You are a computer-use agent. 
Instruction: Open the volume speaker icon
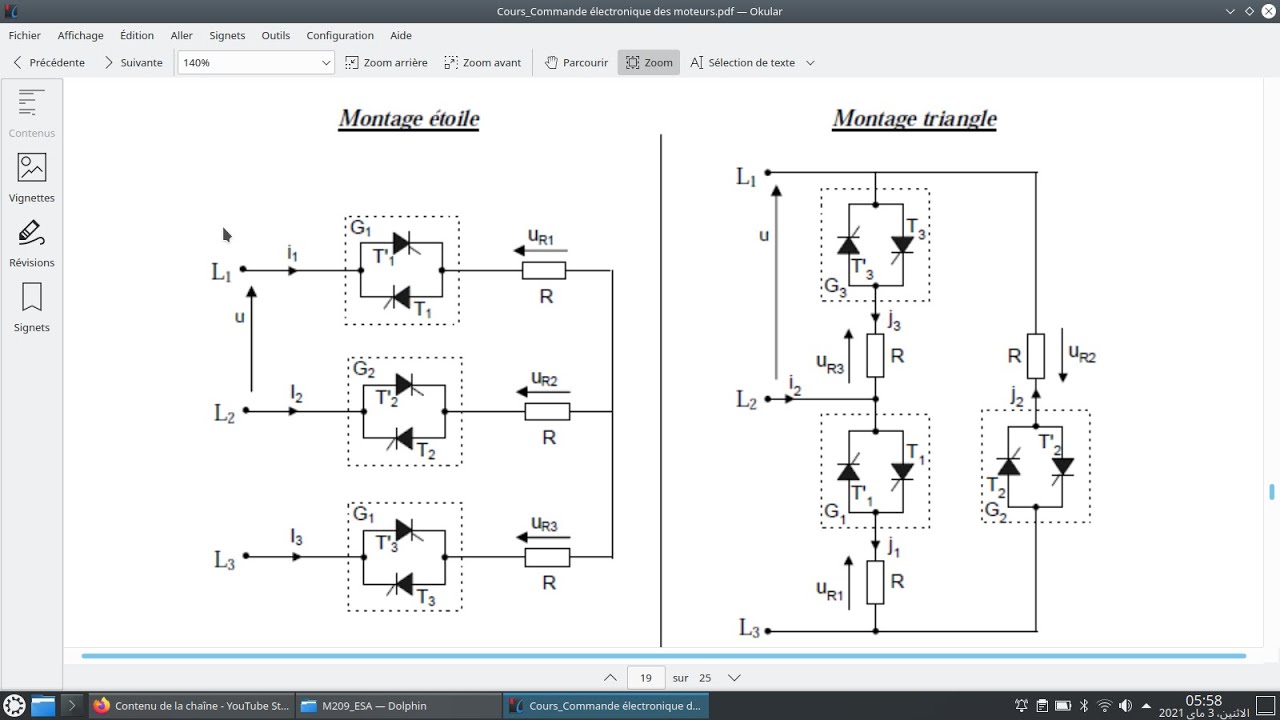(1126, 705)
